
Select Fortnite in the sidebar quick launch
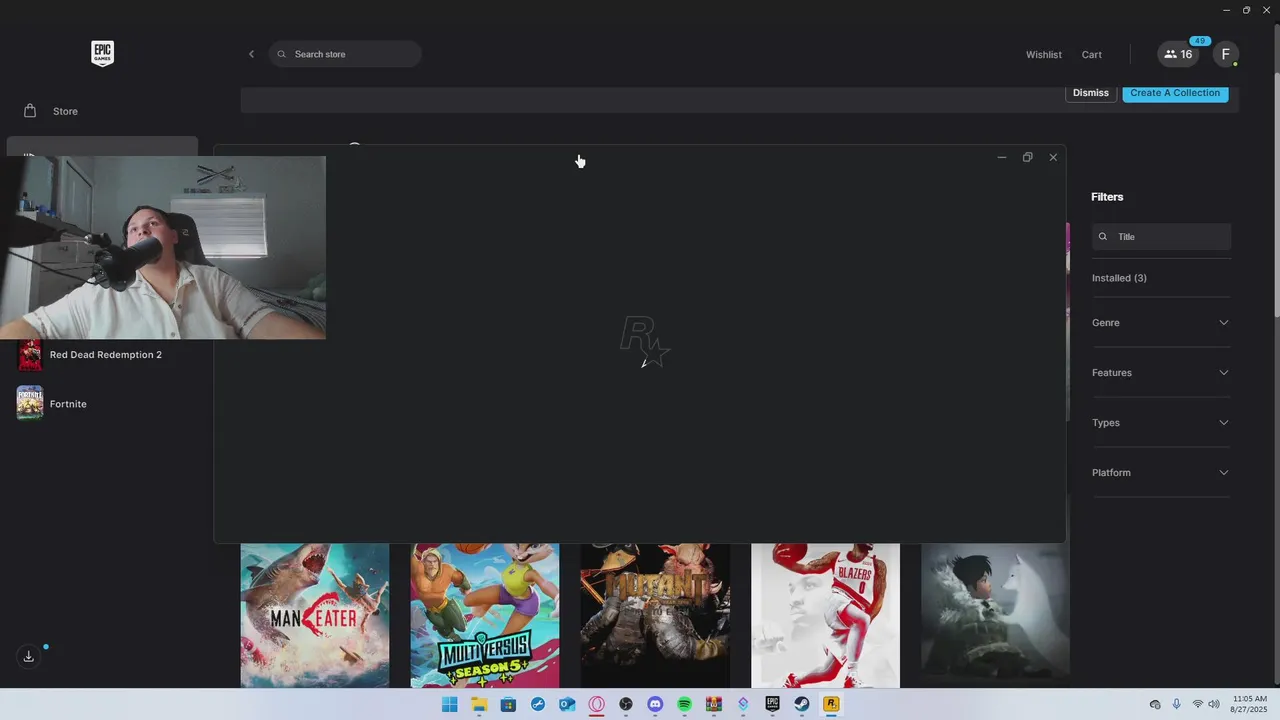(x=68, y=404)
